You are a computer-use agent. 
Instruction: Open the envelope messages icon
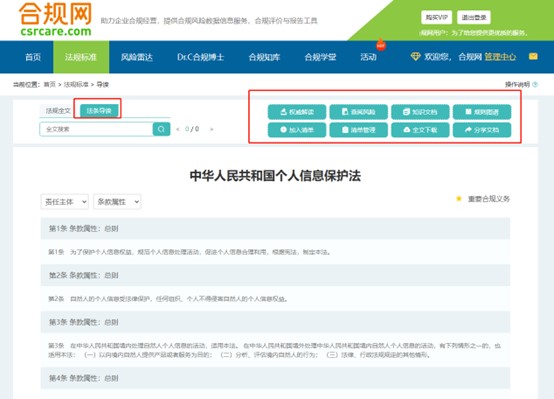533,57
